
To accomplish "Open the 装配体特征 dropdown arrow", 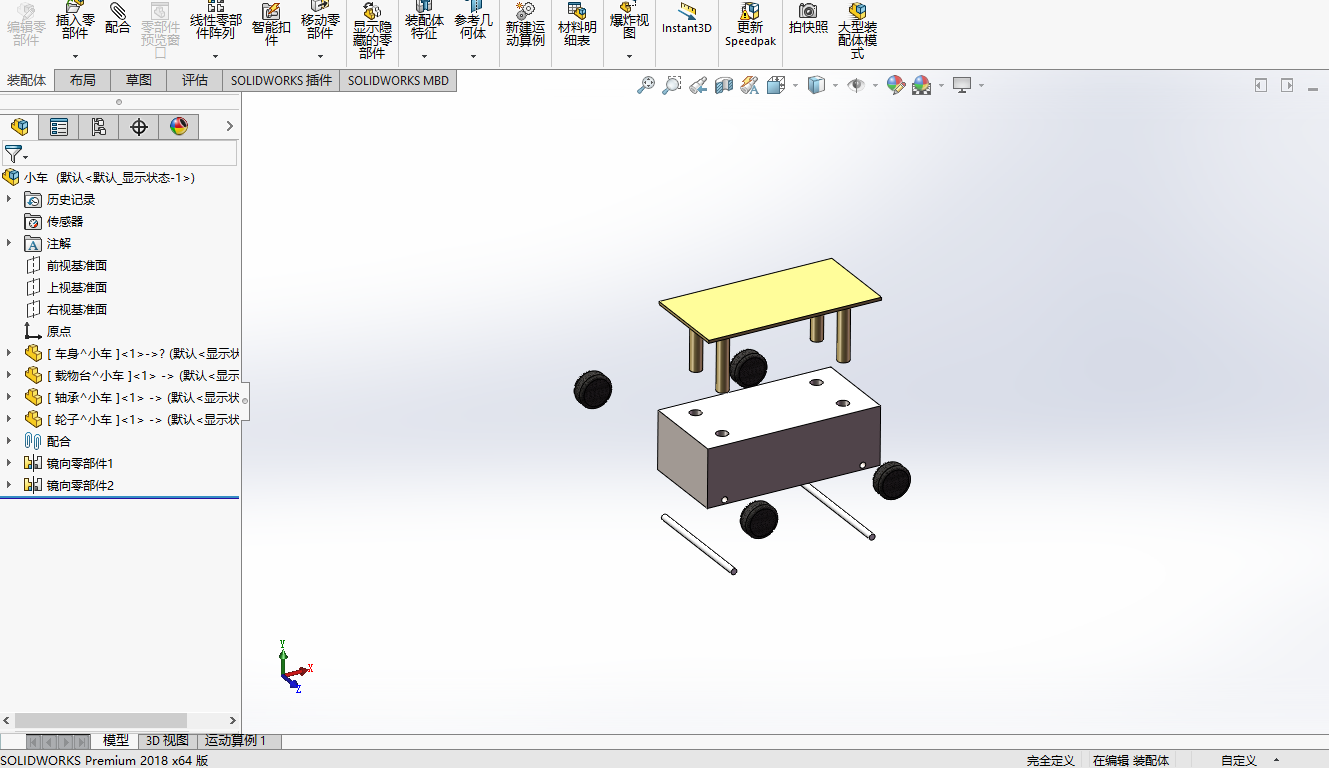I will (x=424, y=56).
